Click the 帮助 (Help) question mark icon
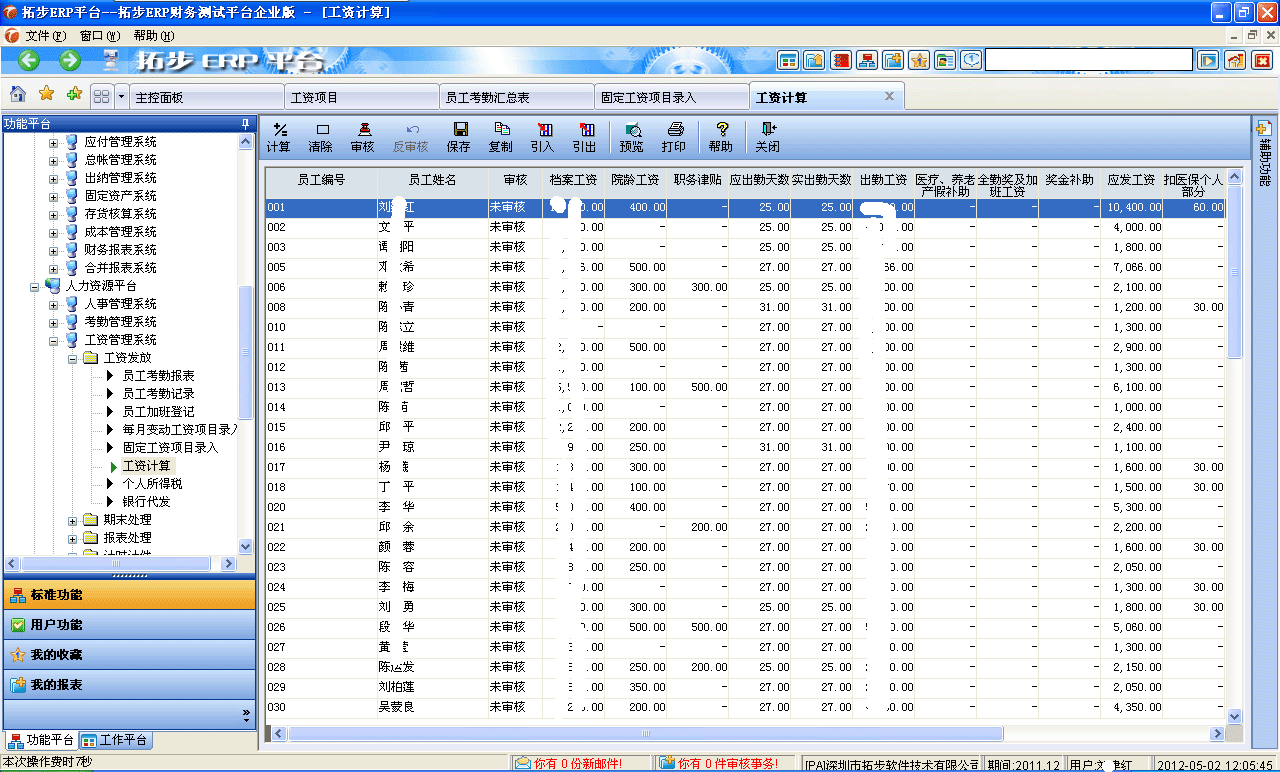Viewport: 1280px width, 772px height. coord(721,136)
